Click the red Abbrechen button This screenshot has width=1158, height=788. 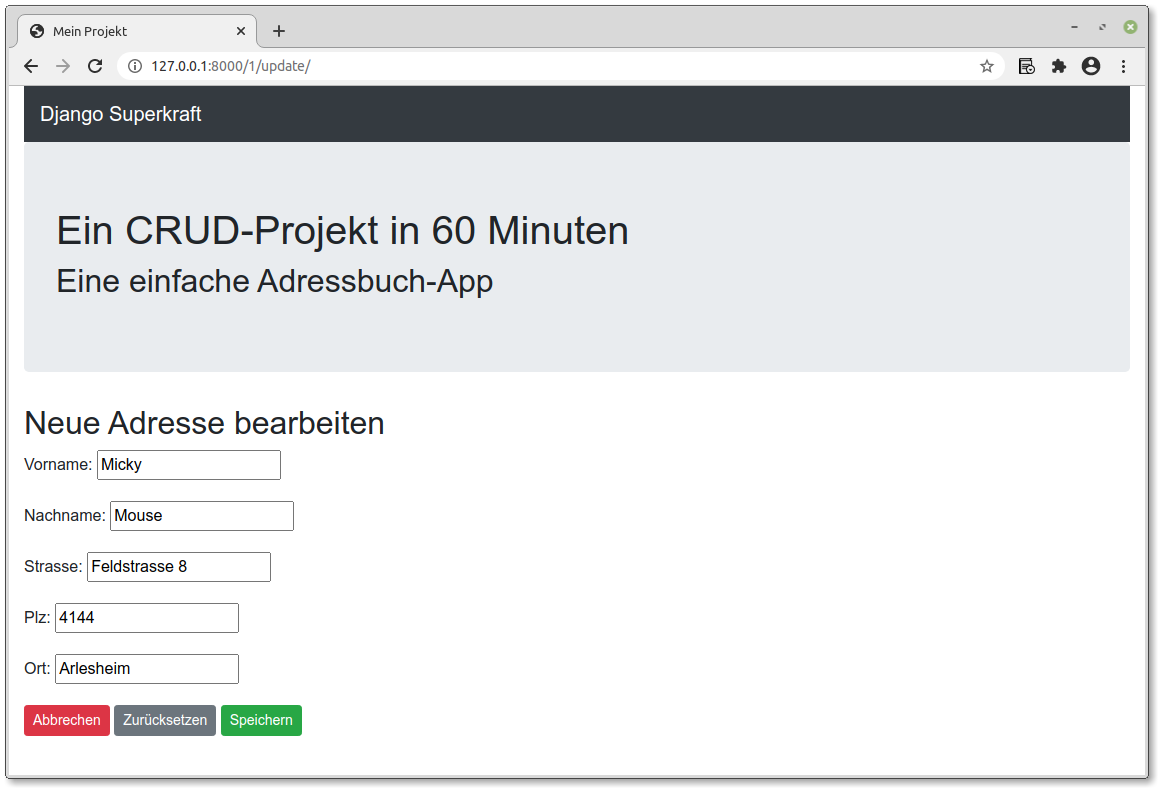(66, 720)
